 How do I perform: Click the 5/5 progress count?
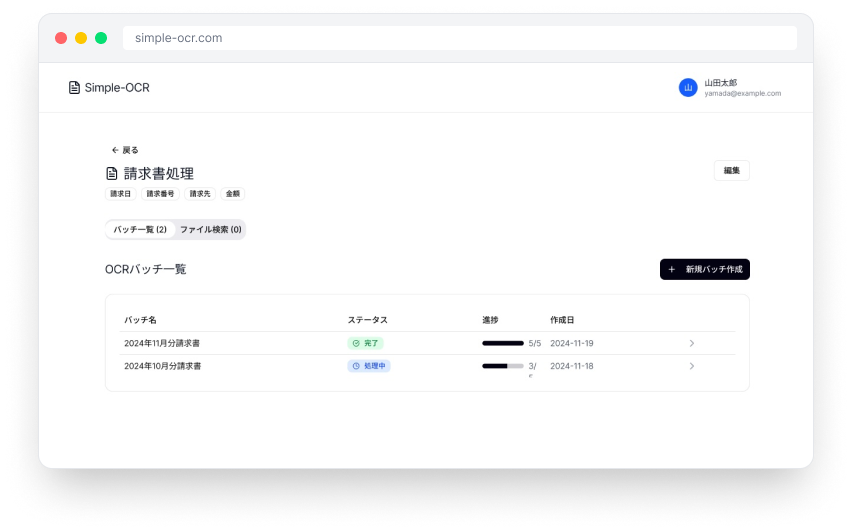coord(535,343)
